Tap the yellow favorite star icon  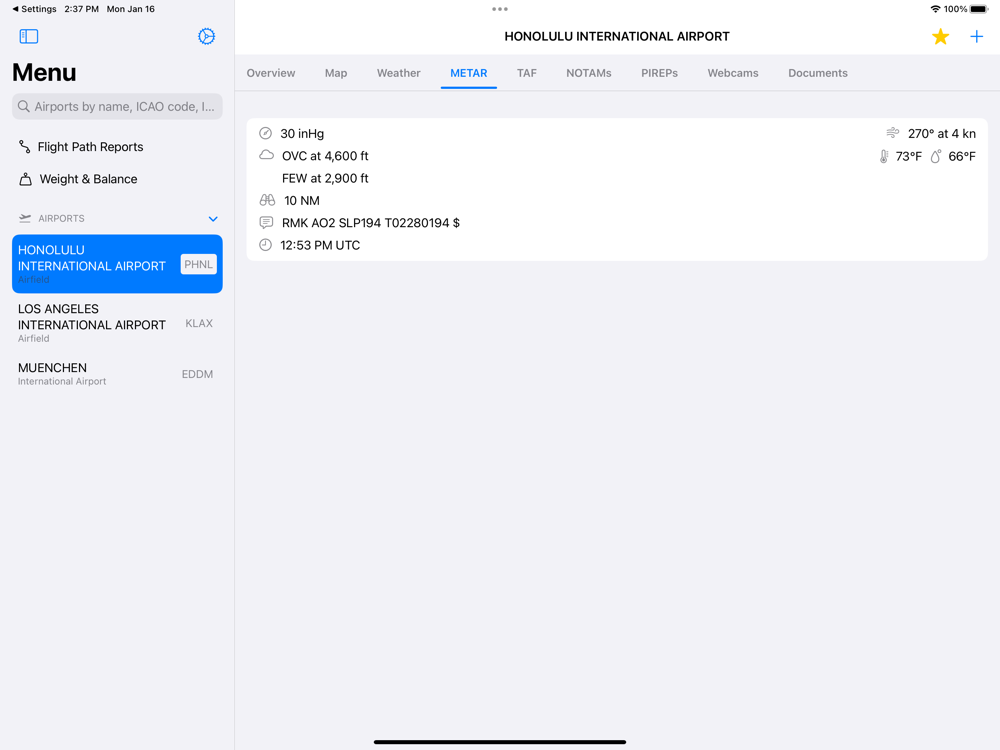[940, 36]
